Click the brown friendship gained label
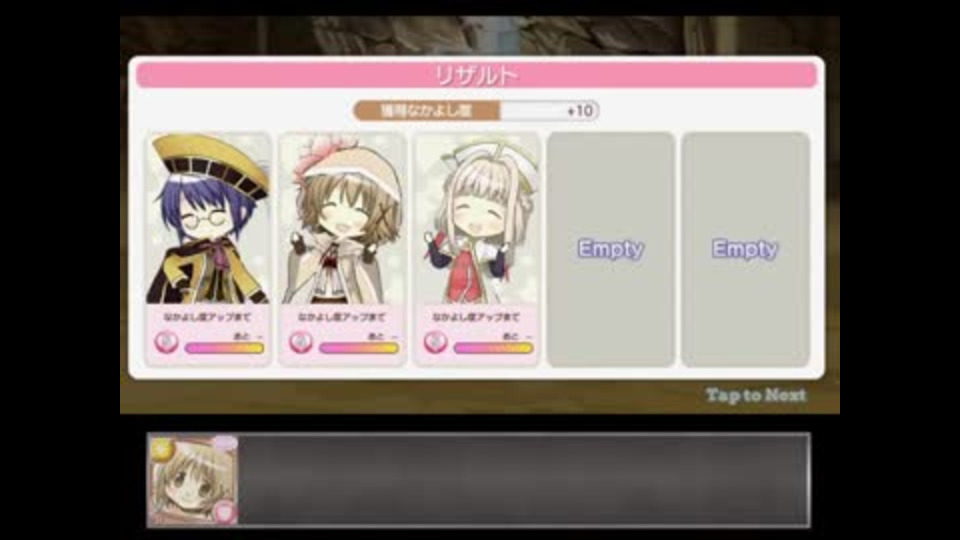The width and height of the screenshot is (960, 540). [x=427, y=111]
